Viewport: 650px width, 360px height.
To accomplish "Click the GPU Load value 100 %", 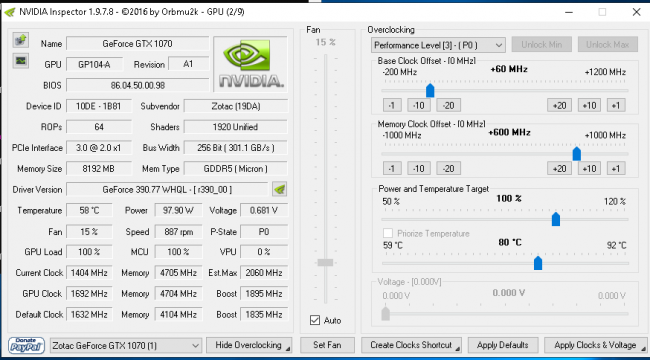I will [90, 252].
